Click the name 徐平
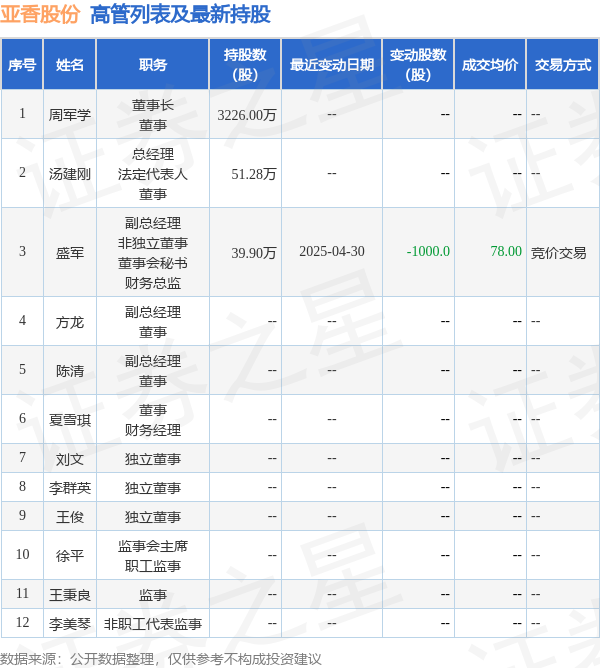Screen dimensions: 600x668 [x=70, y=556]
